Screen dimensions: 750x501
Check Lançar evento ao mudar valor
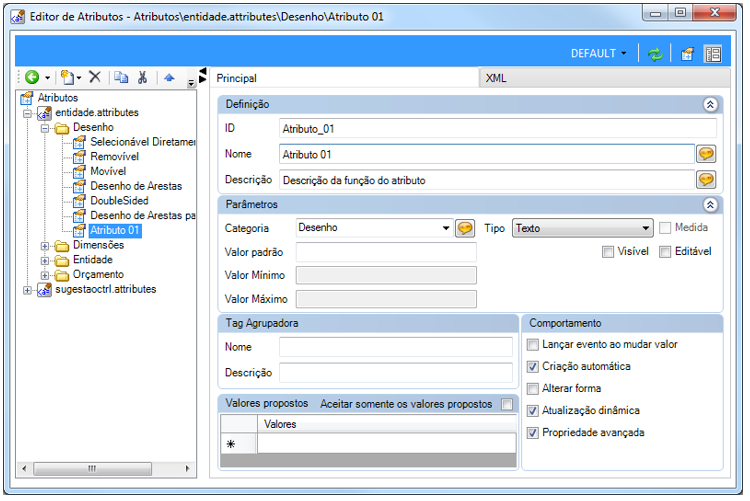(x=532, y=345)
